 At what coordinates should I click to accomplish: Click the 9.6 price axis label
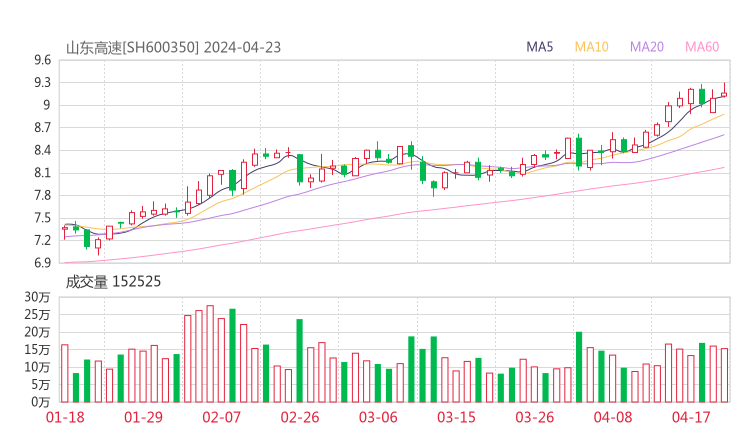[42, 60]
